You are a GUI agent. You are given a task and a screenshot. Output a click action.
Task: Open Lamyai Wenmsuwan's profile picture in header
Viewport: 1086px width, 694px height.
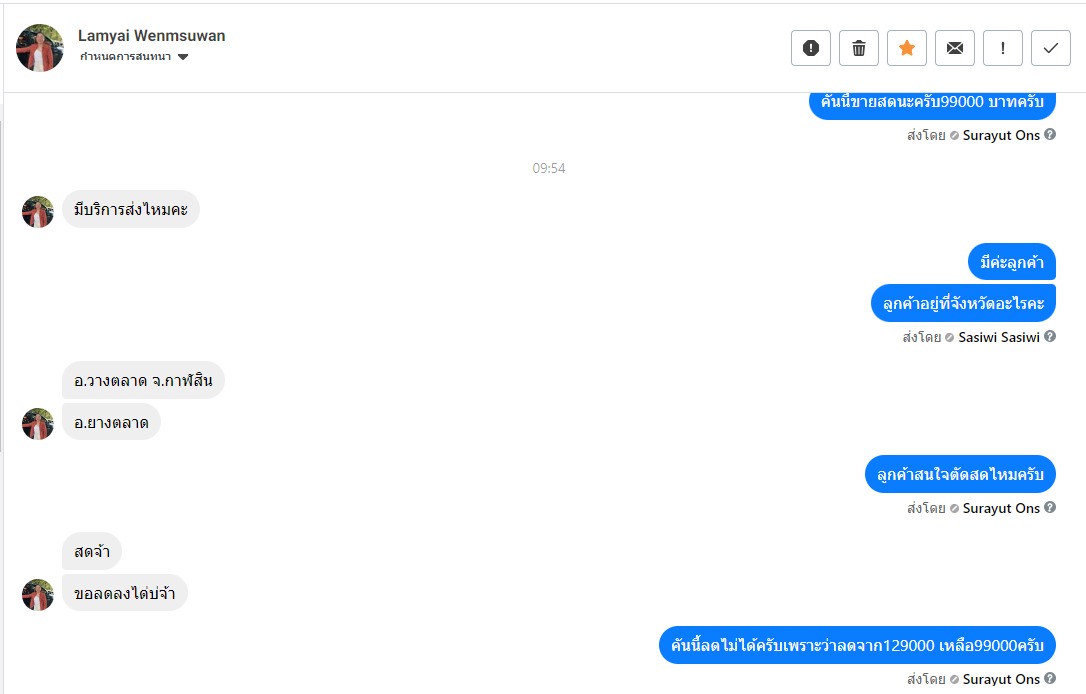[39, 48]
